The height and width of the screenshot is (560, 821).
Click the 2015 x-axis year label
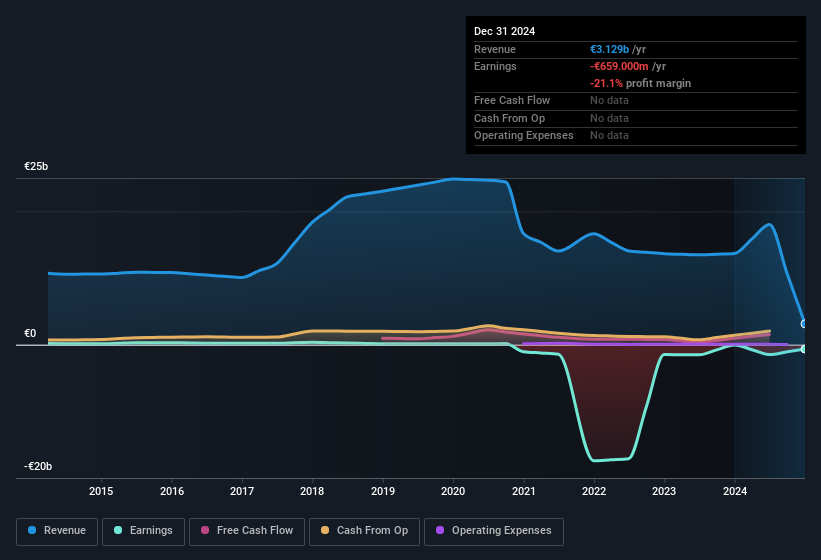coord(101,491)
